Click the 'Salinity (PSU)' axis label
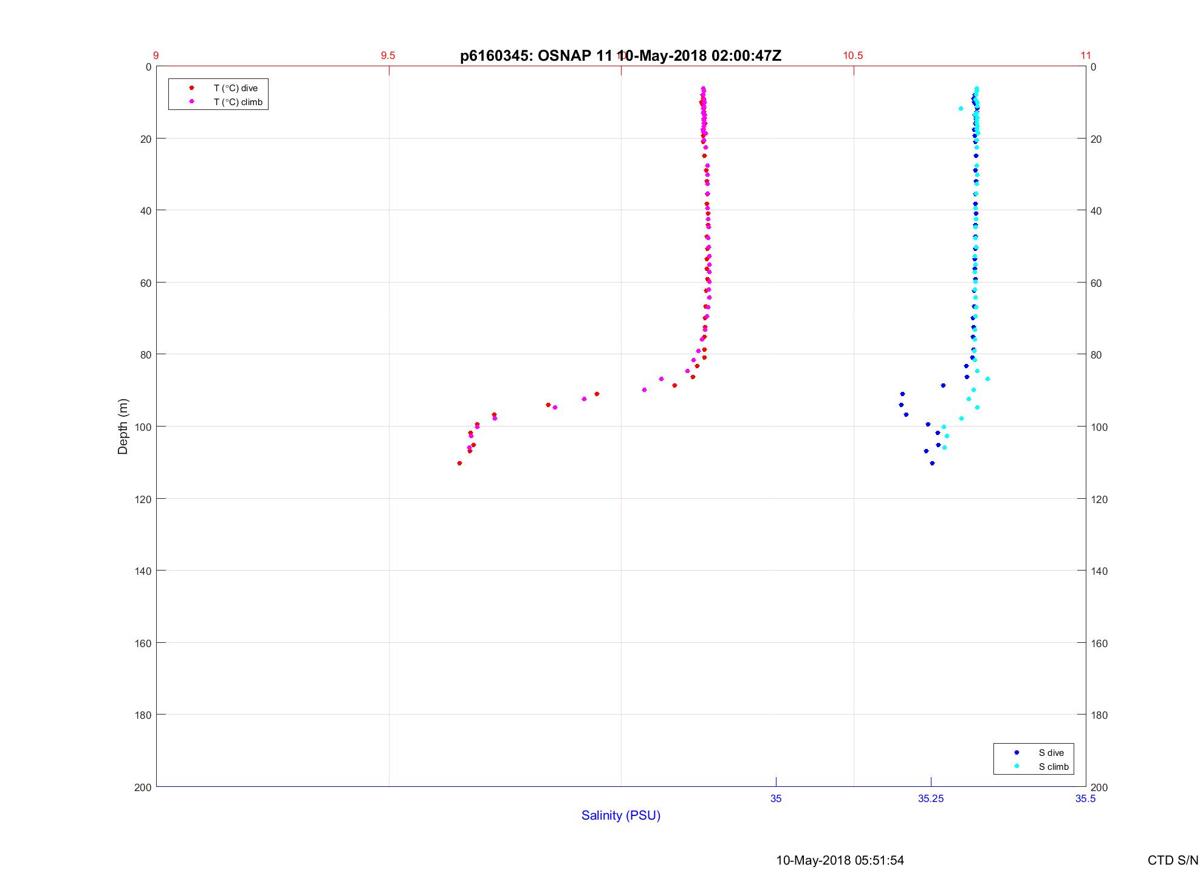 621,815
